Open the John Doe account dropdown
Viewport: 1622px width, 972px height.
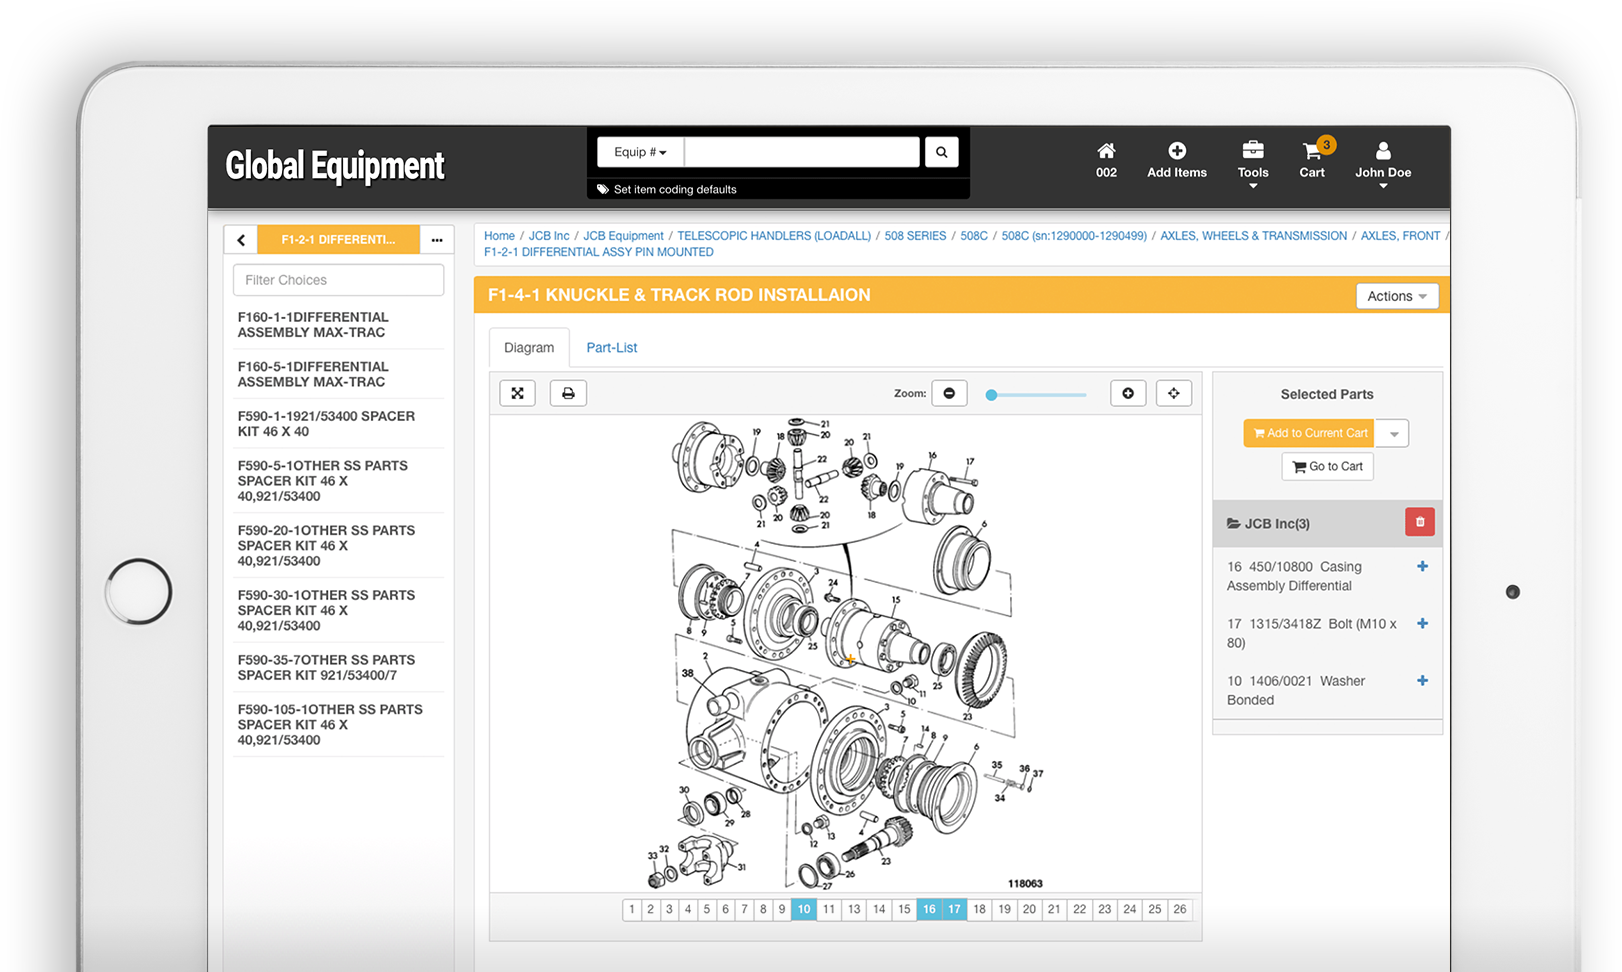pos(1383,163)
